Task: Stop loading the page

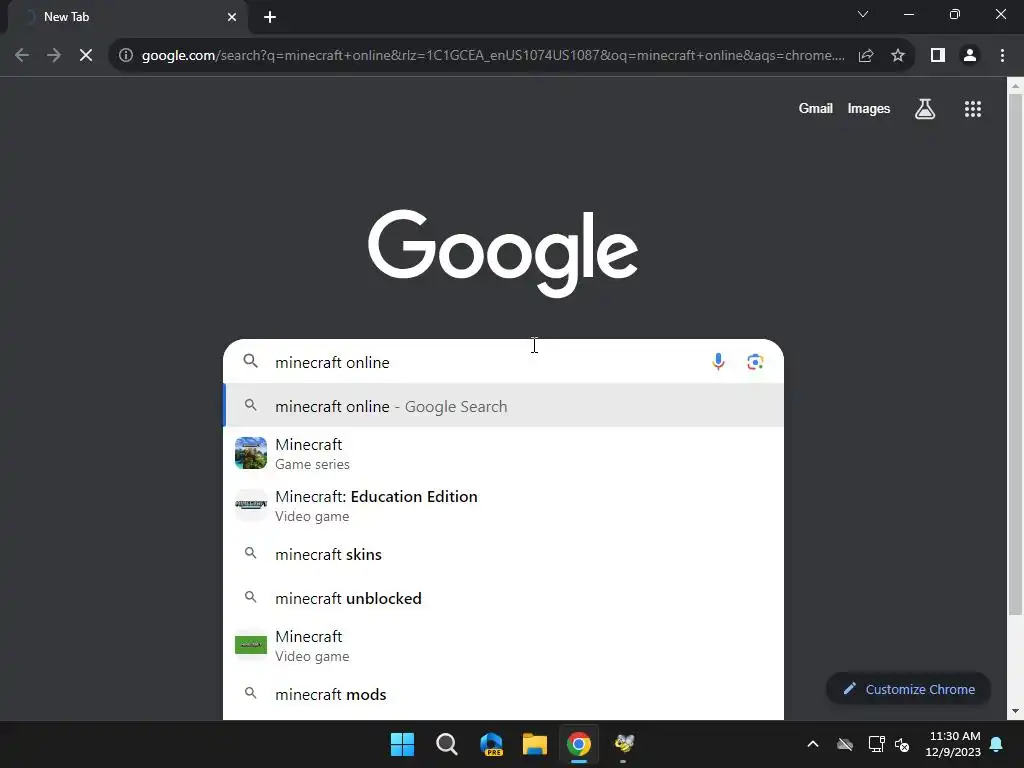Action: coord(86,56)
